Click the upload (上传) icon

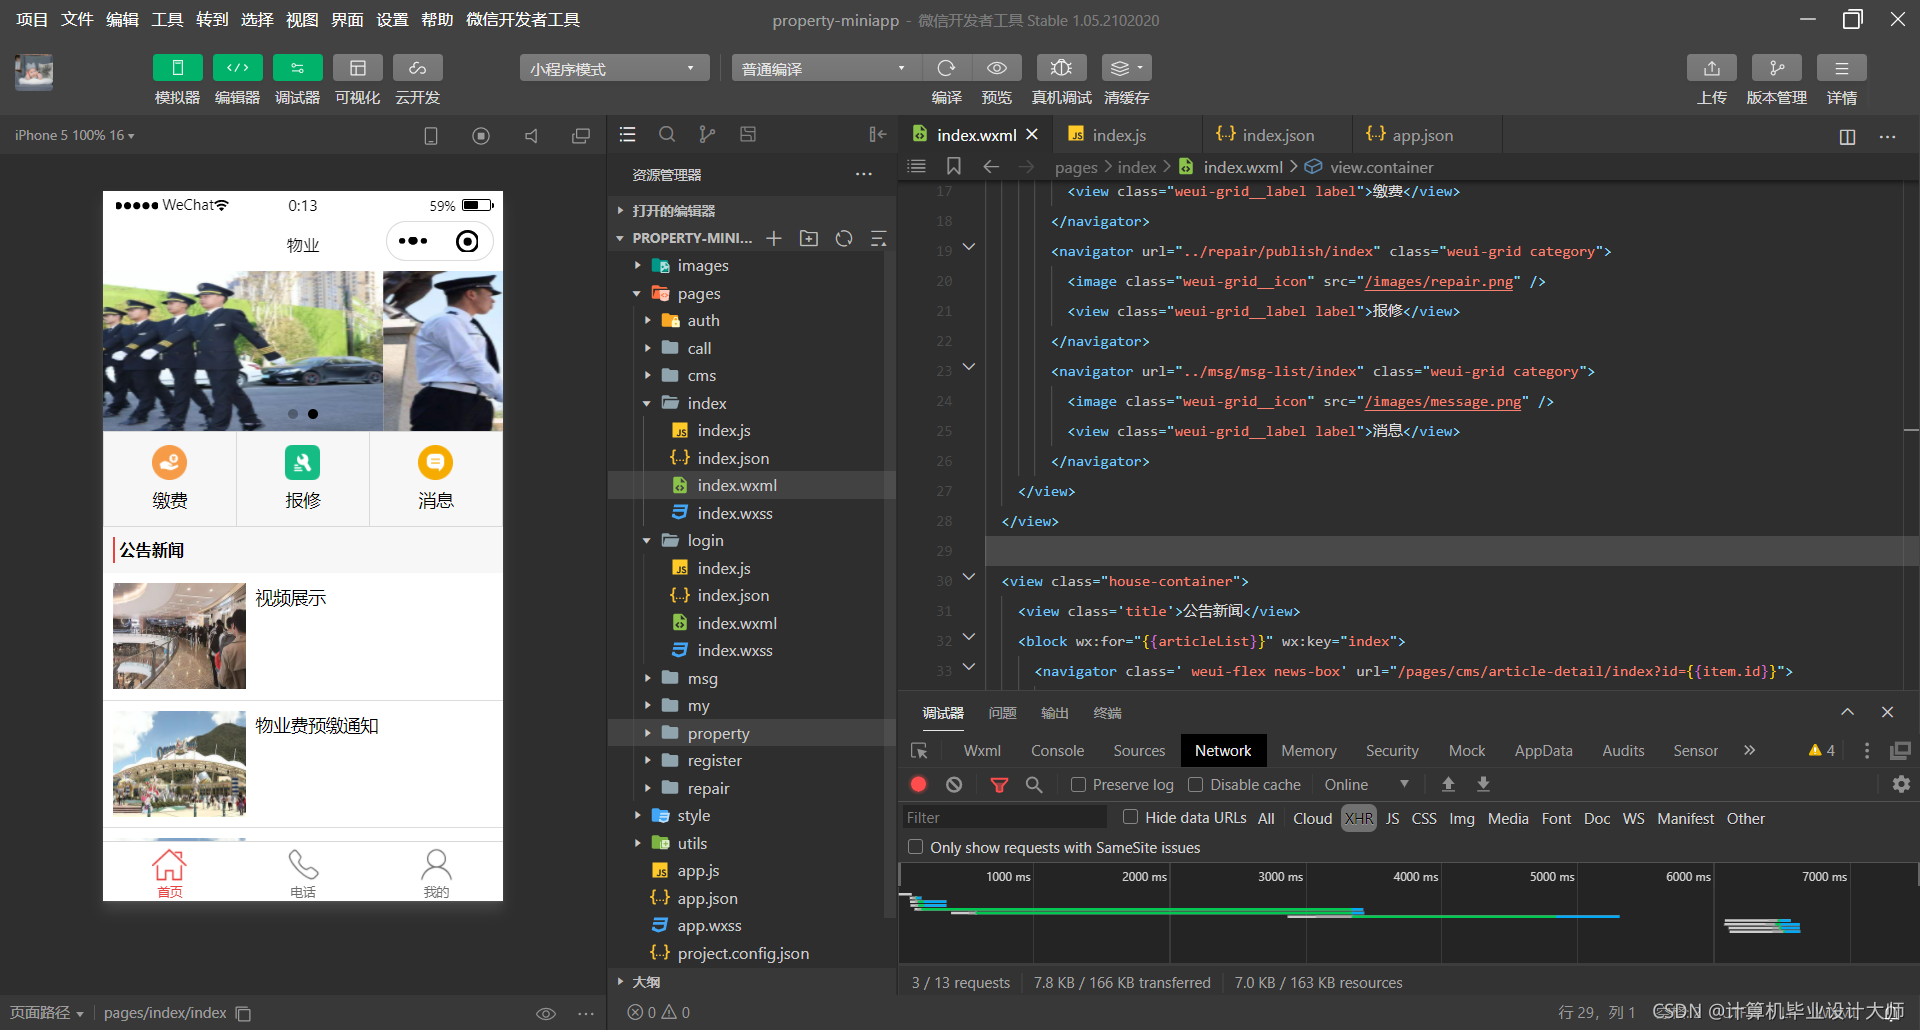click(x=1711, y=68)
